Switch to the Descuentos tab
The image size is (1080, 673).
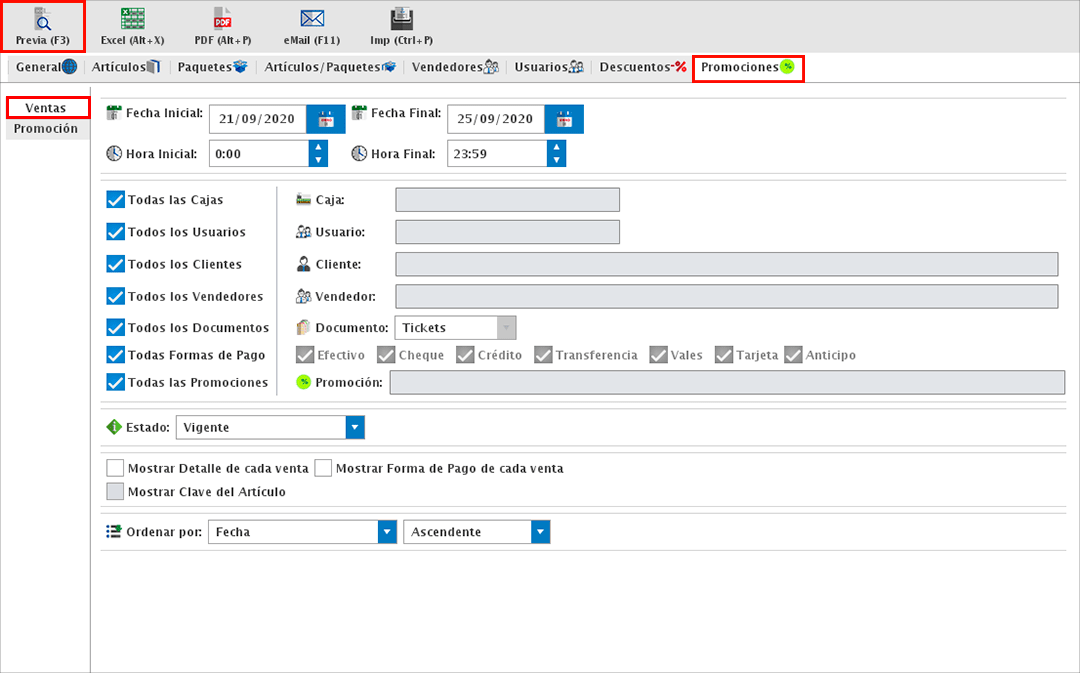click(642, 67)
